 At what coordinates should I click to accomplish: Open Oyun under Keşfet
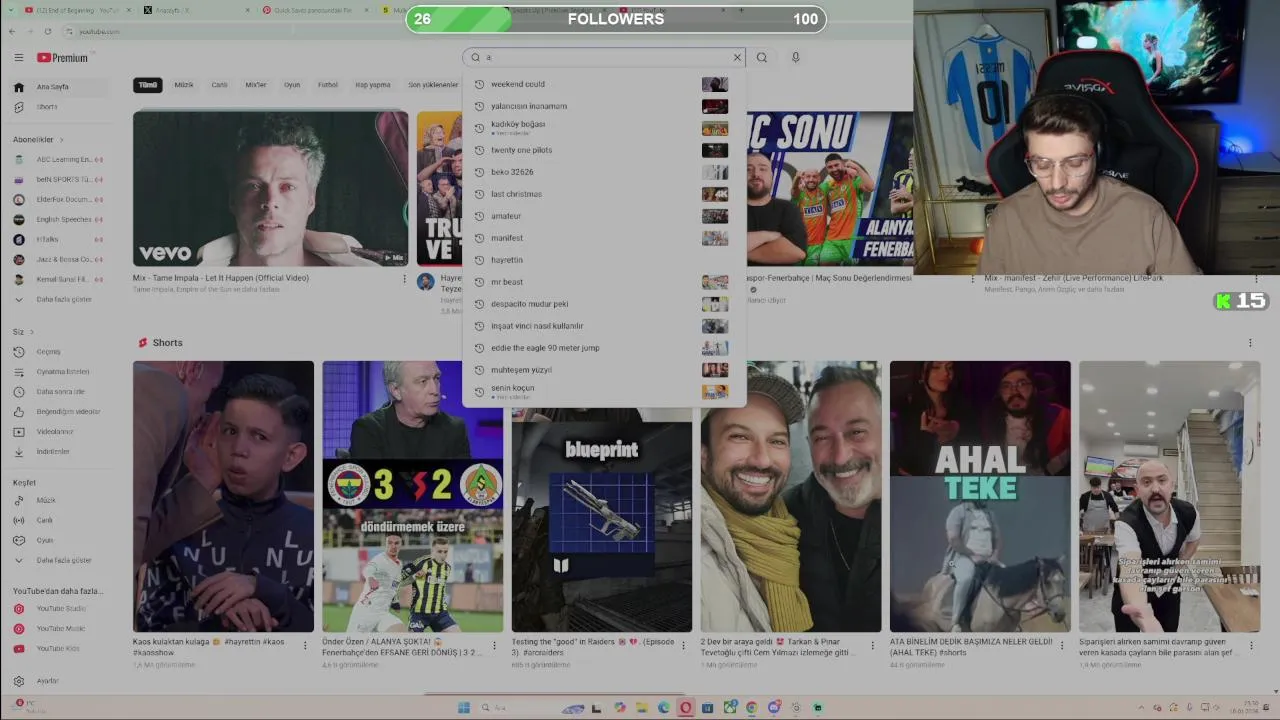(60, 540)
